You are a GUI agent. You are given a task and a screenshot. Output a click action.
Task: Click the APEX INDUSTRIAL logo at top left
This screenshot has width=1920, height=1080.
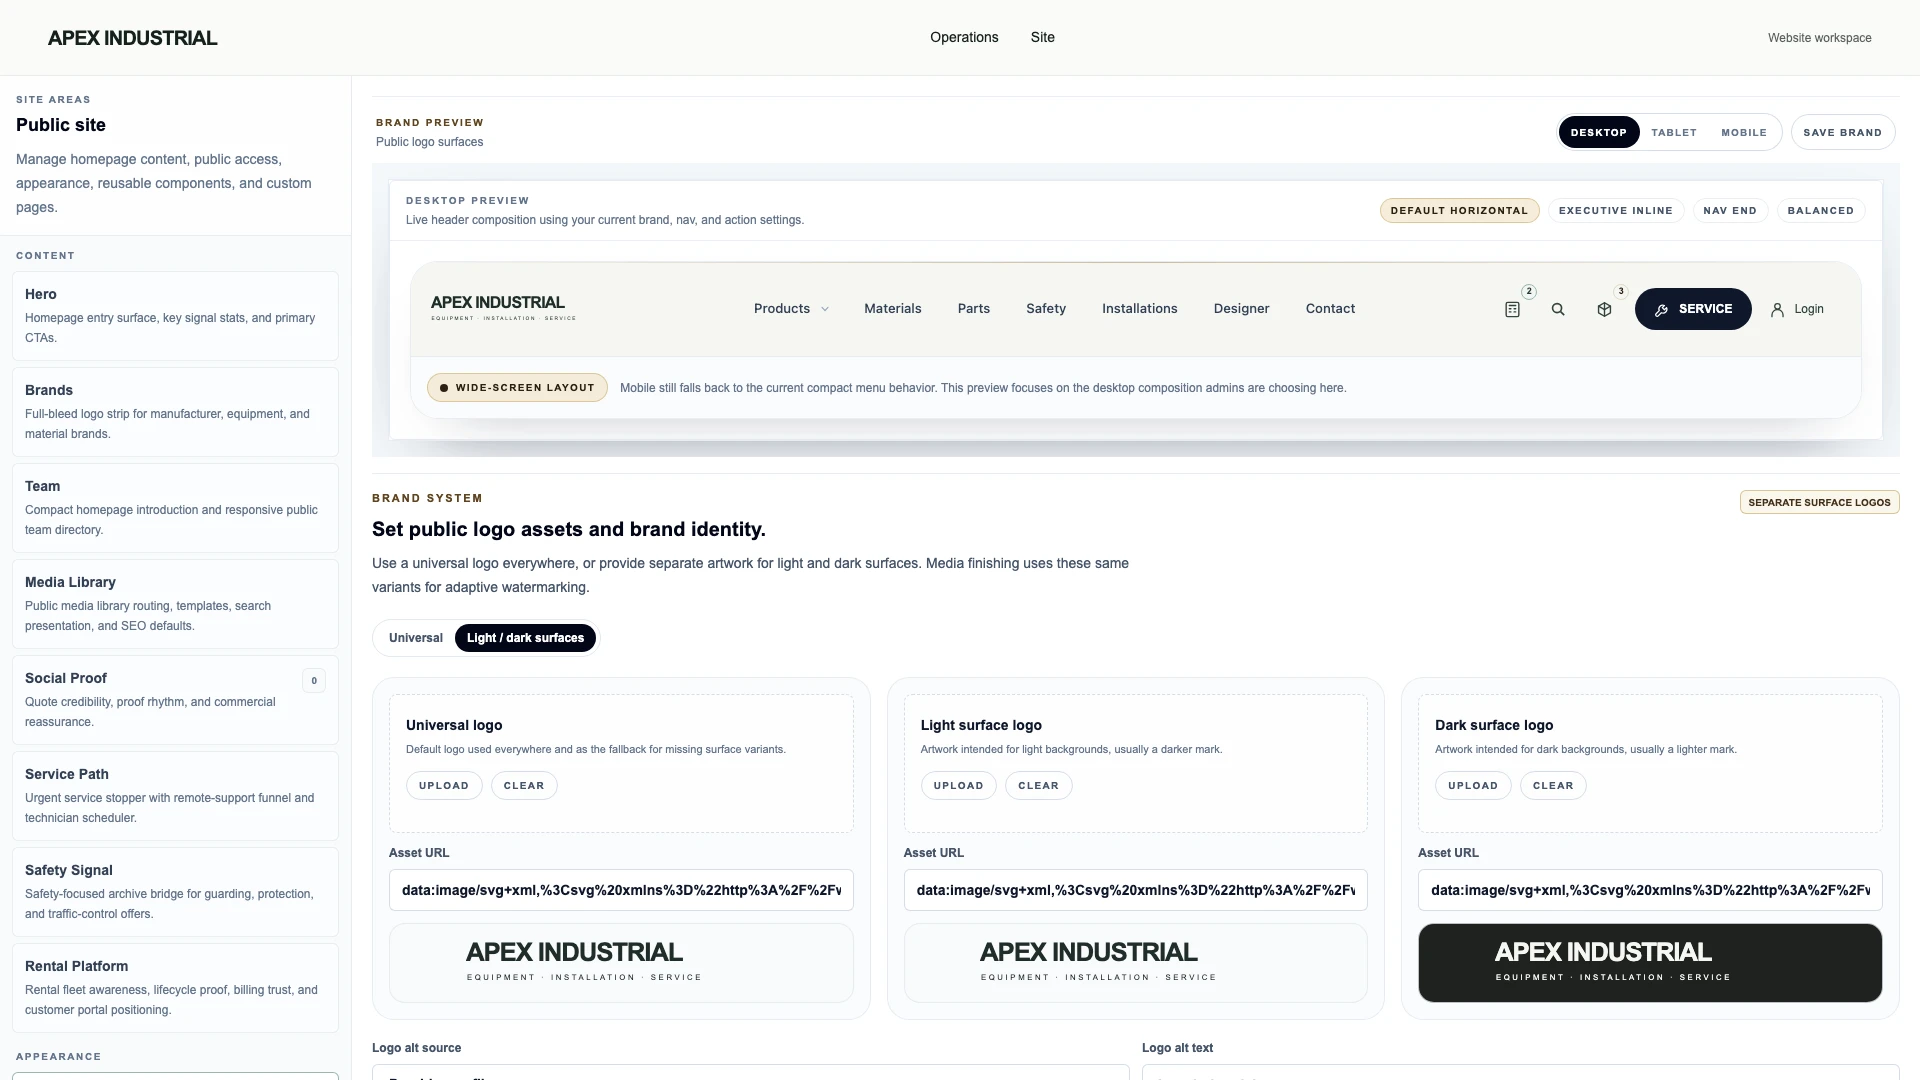pos(132,38)
